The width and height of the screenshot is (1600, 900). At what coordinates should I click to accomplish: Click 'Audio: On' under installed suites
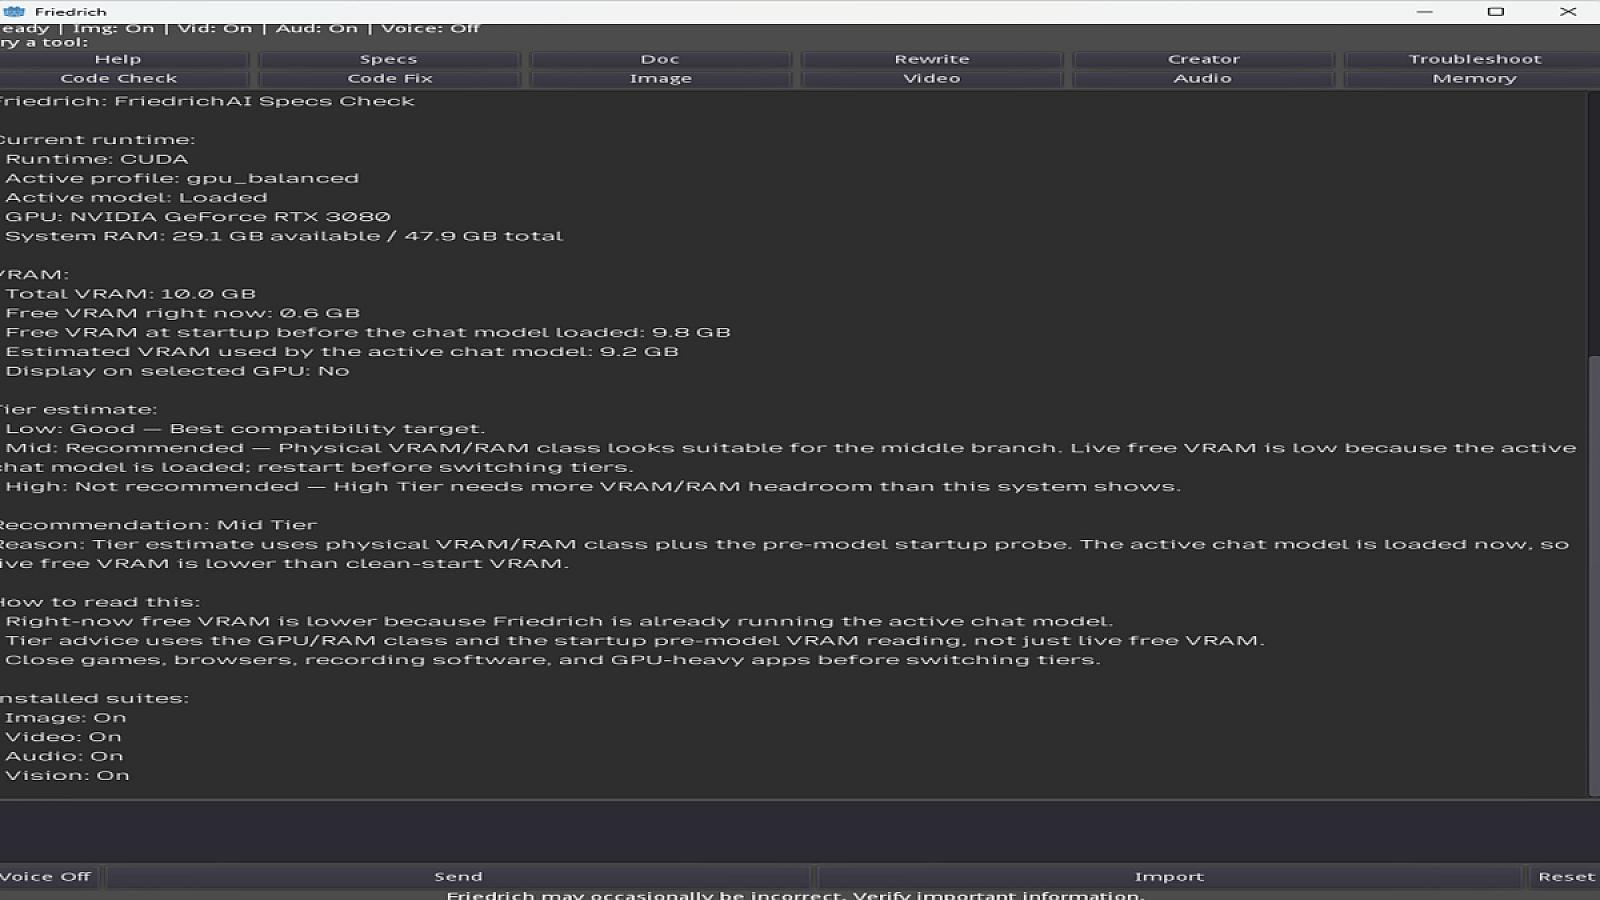[x=64, y=756]
